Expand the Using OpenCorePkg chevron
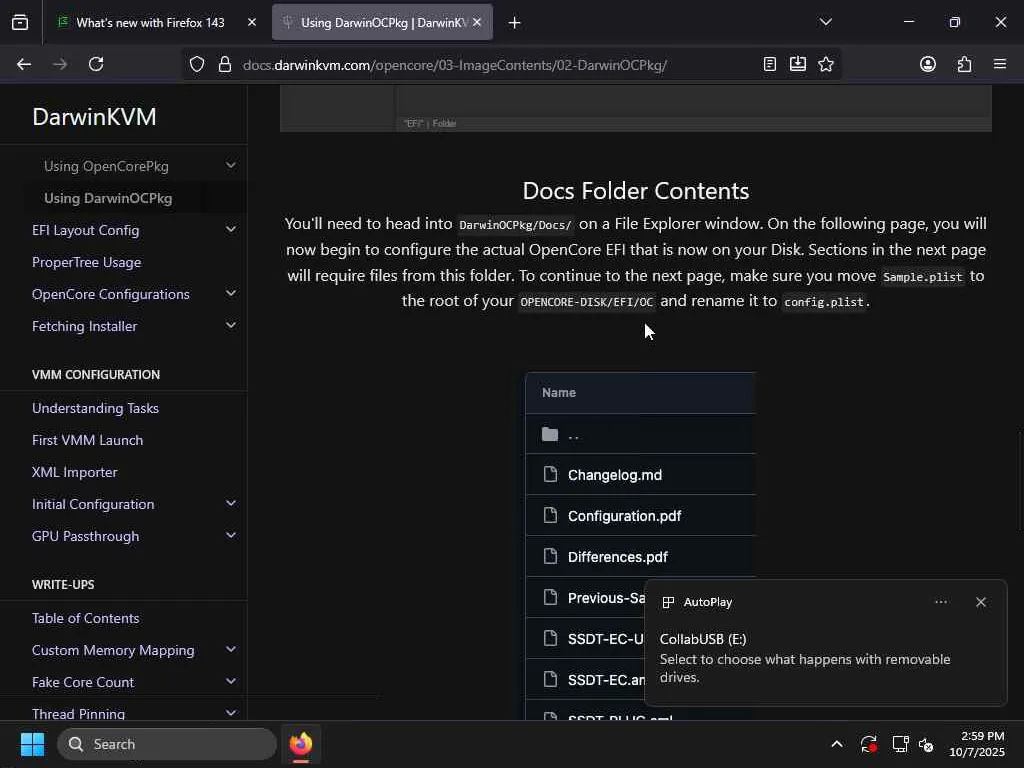 point(231,166)
